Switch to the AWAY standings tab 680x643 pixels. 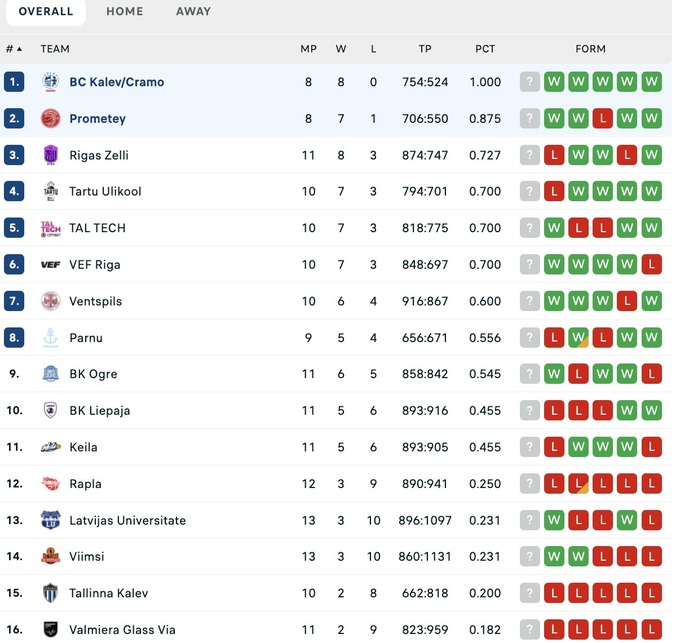[193, 12]
